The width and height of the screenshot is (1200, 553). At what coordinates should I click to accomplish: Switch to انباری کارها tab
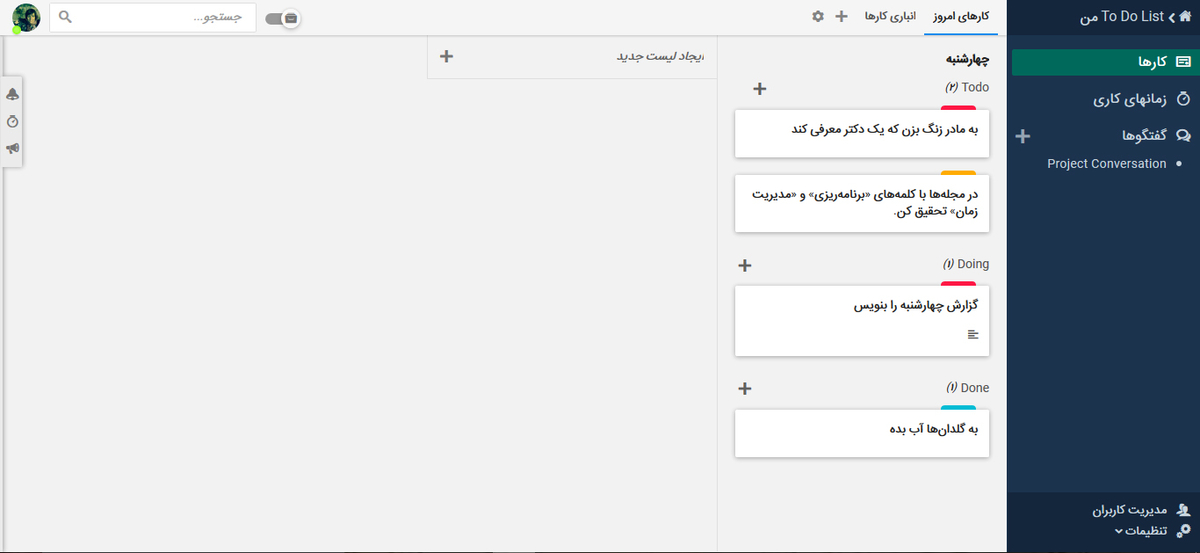889,17
